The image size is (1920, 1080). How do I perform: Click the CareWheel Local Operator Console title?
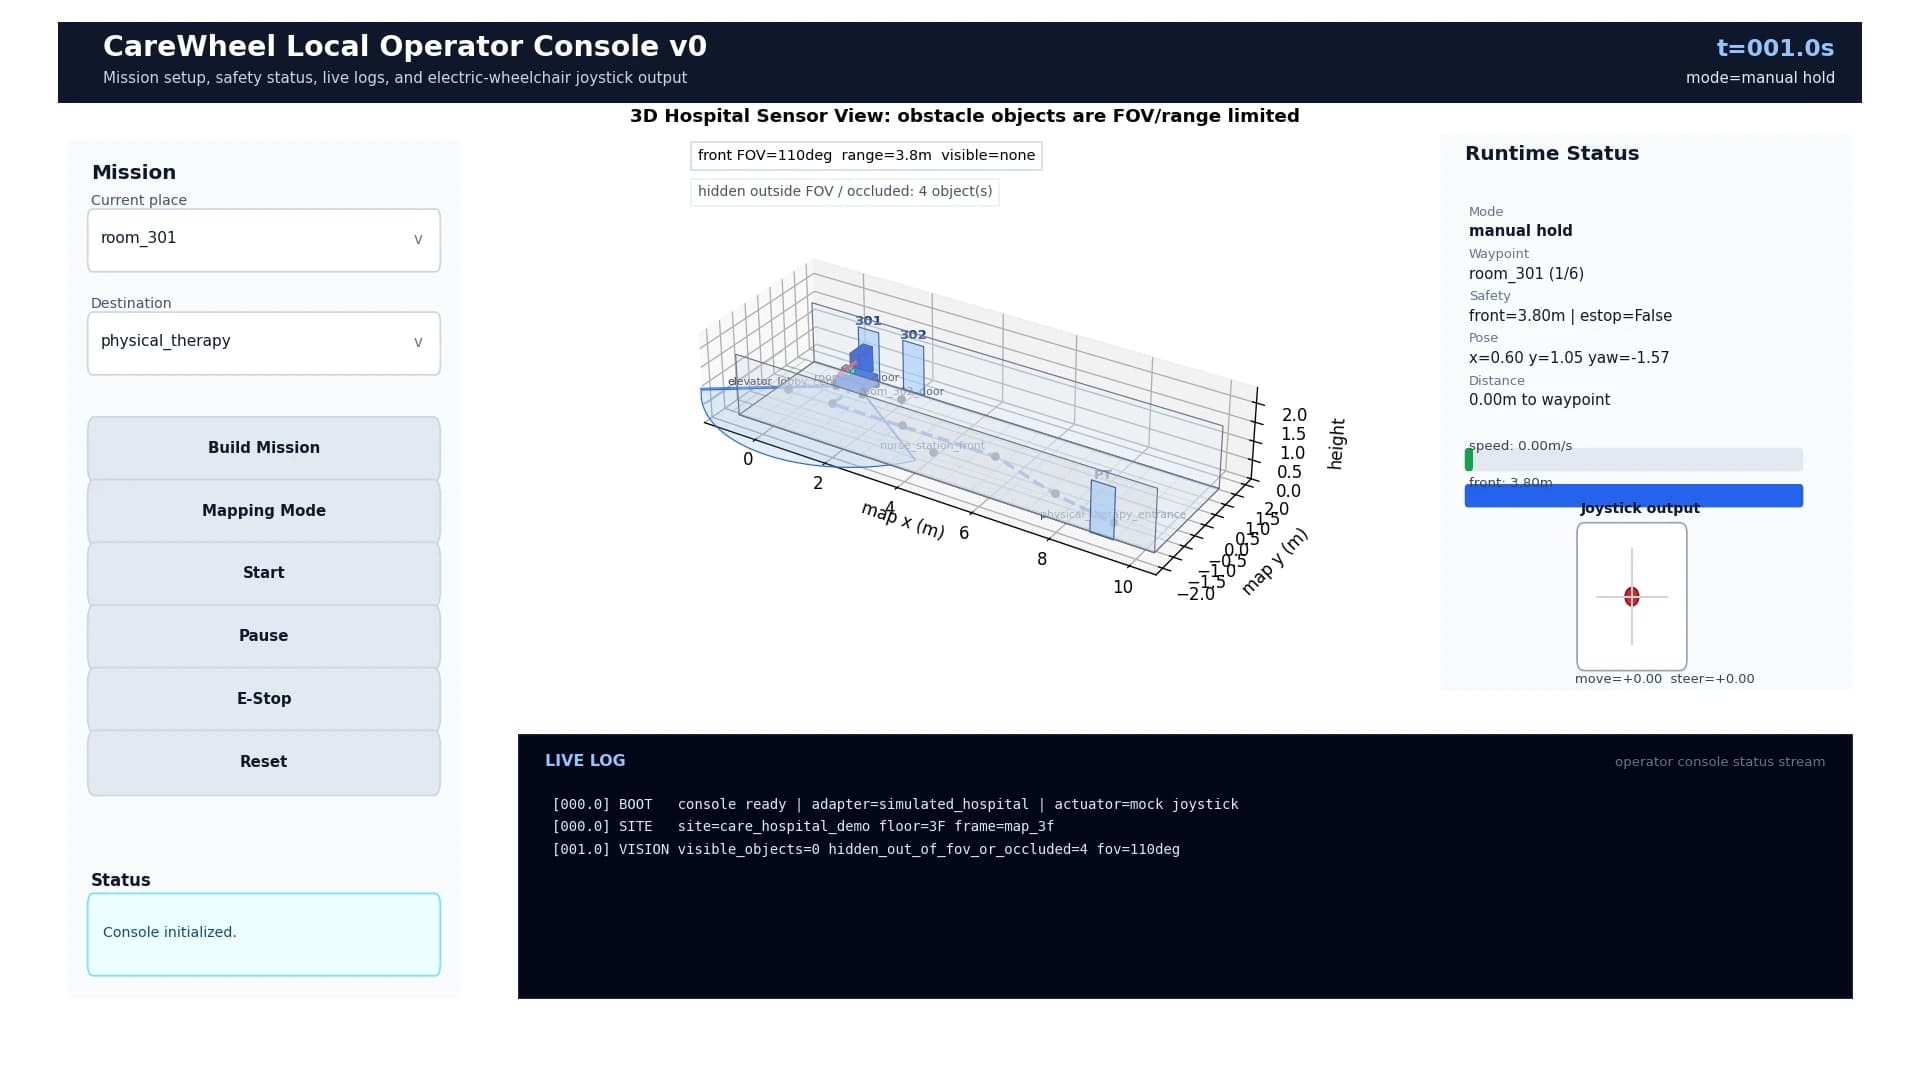click(x=405, y=47)
